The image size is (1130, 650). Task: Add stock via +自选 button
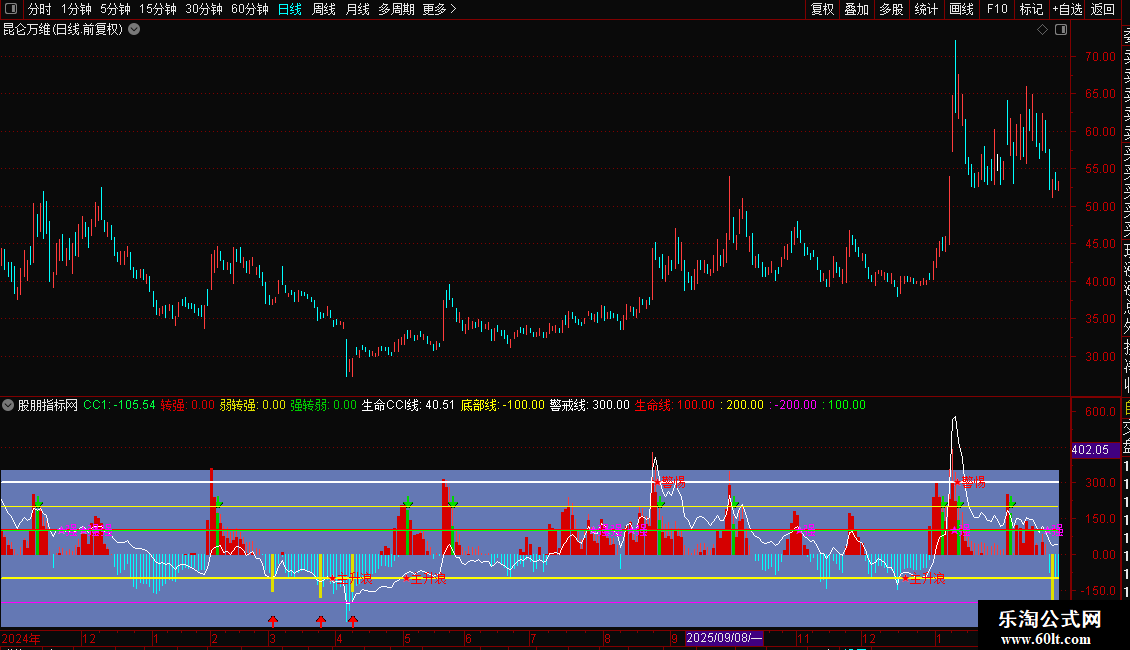tap(1067, 9)
